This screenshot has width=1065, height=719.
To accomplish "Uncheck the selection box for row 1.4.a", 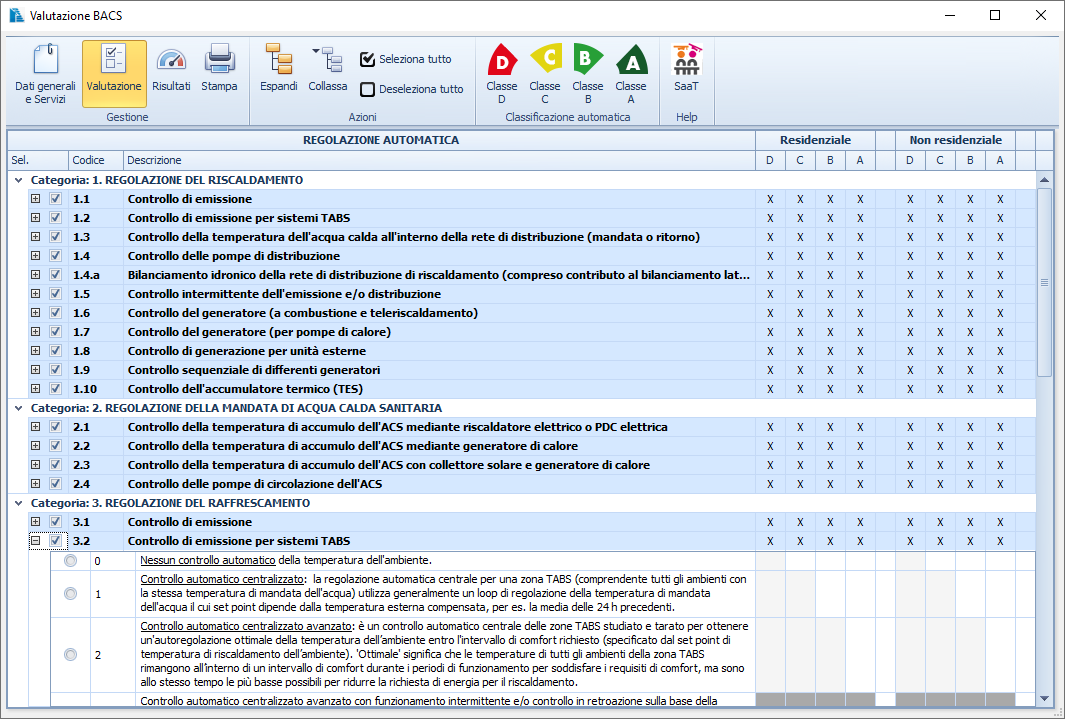I will pyautogui.click(x=56, y=275).
